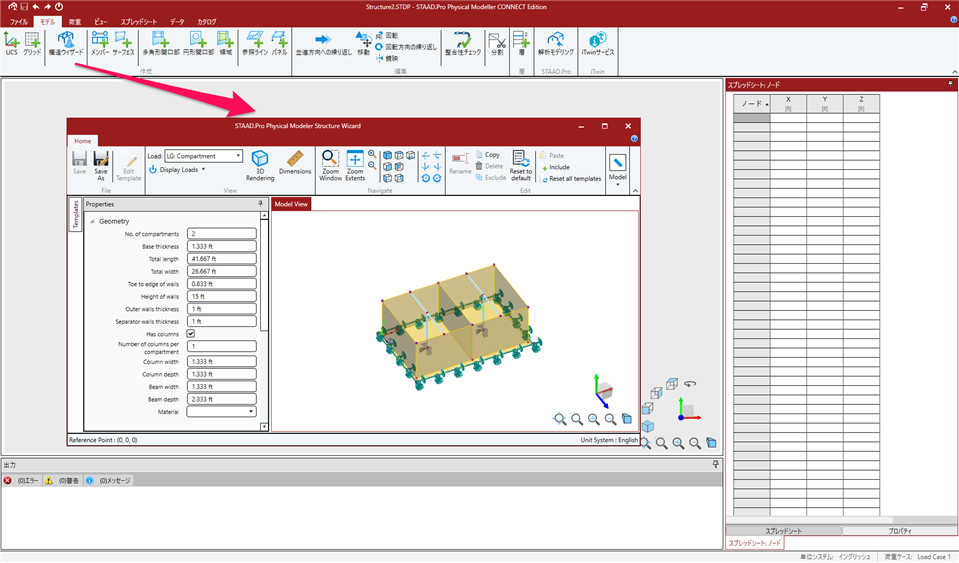Switch to the カタログ ribbon tab
959x563 pixels.
(x=207, y=21)
